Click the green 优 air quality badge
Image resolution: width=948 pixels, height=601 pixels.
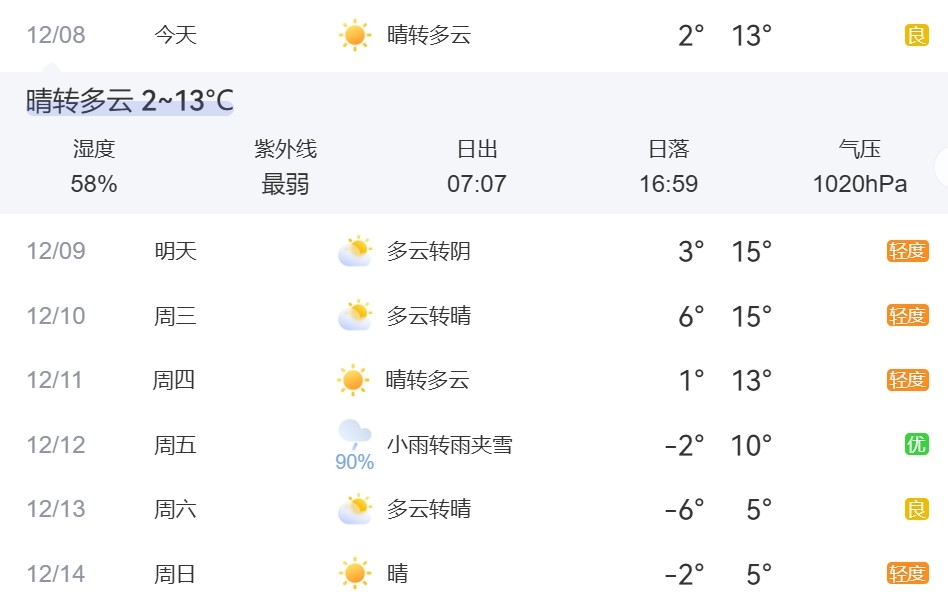click(x=916, y=445)
